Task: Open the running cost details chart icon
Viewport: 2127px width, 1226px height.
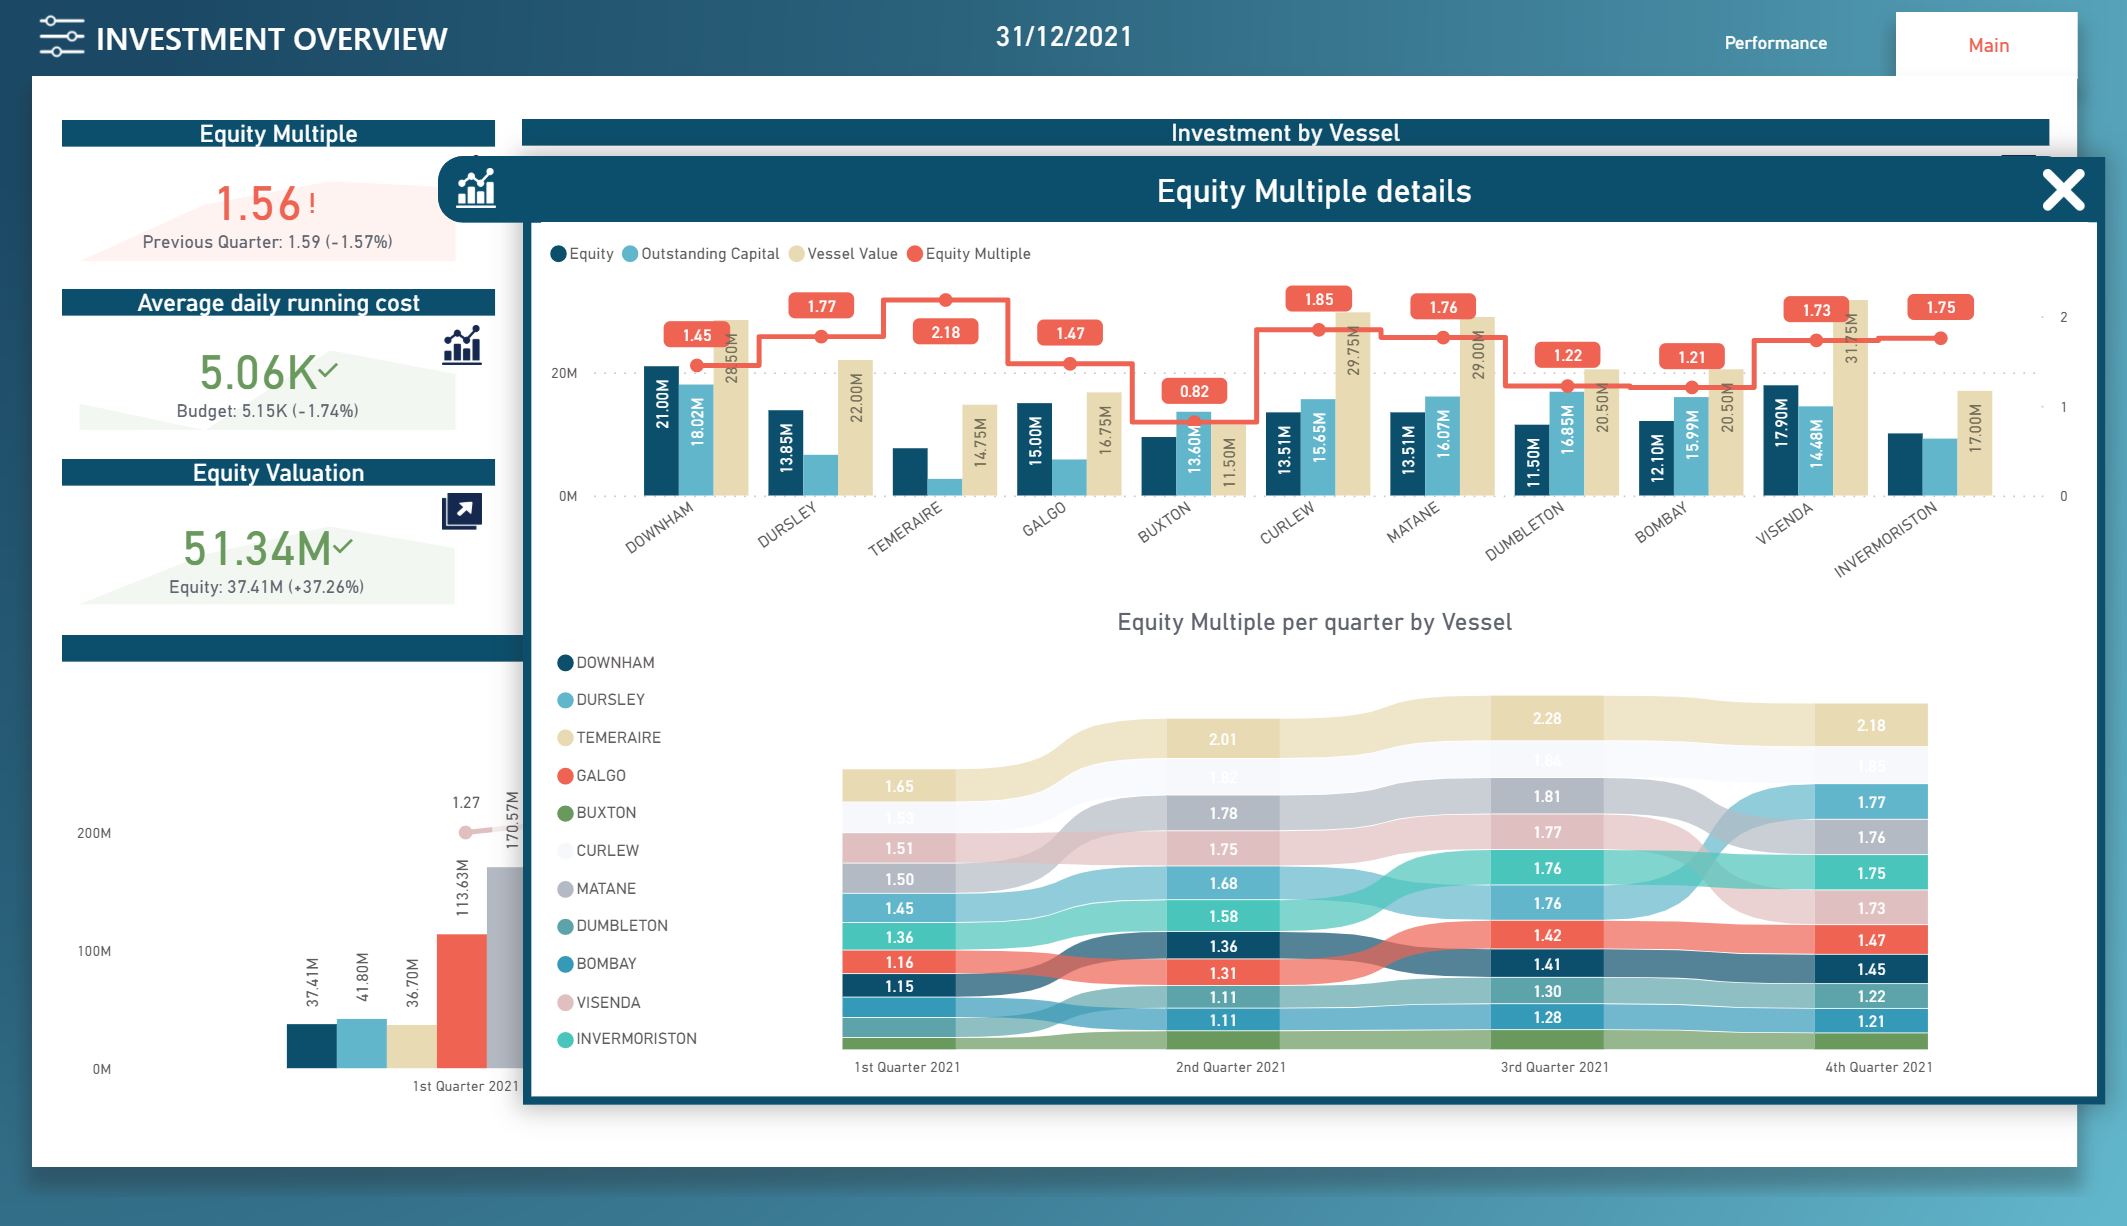Action: (x=462, y=345)
